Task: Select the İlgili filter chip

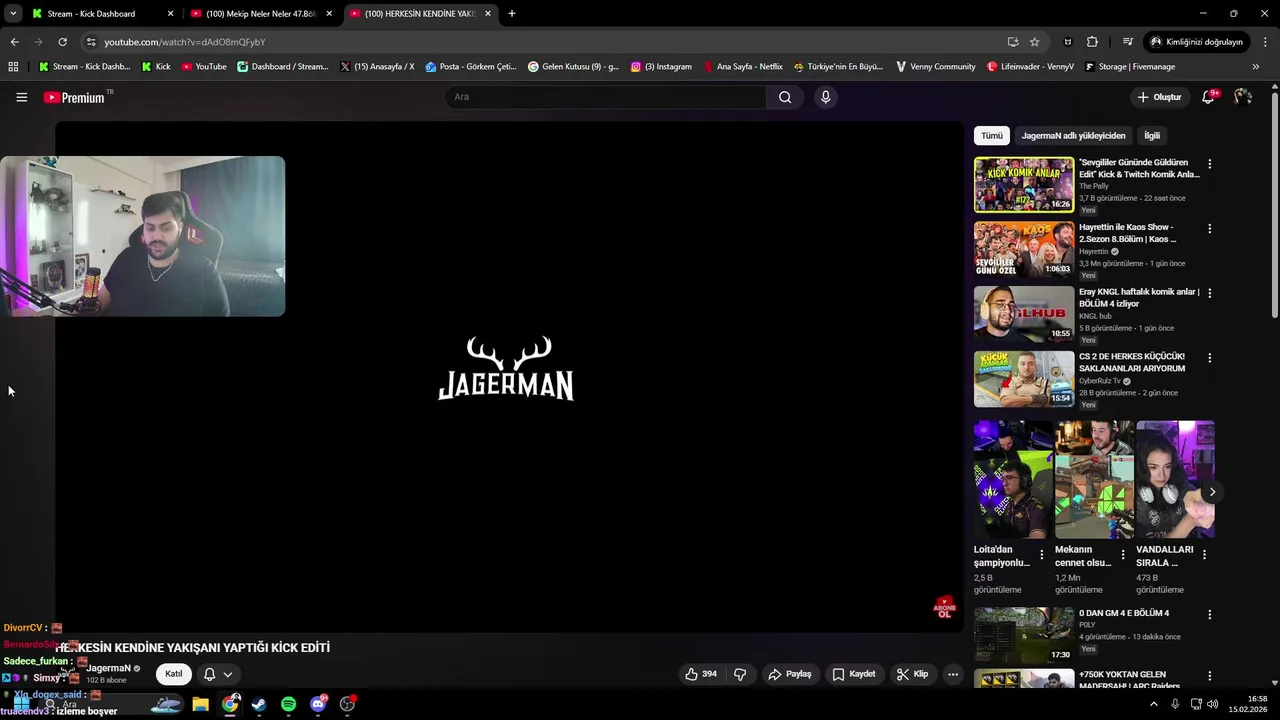Action: (x=1152, y=136)
